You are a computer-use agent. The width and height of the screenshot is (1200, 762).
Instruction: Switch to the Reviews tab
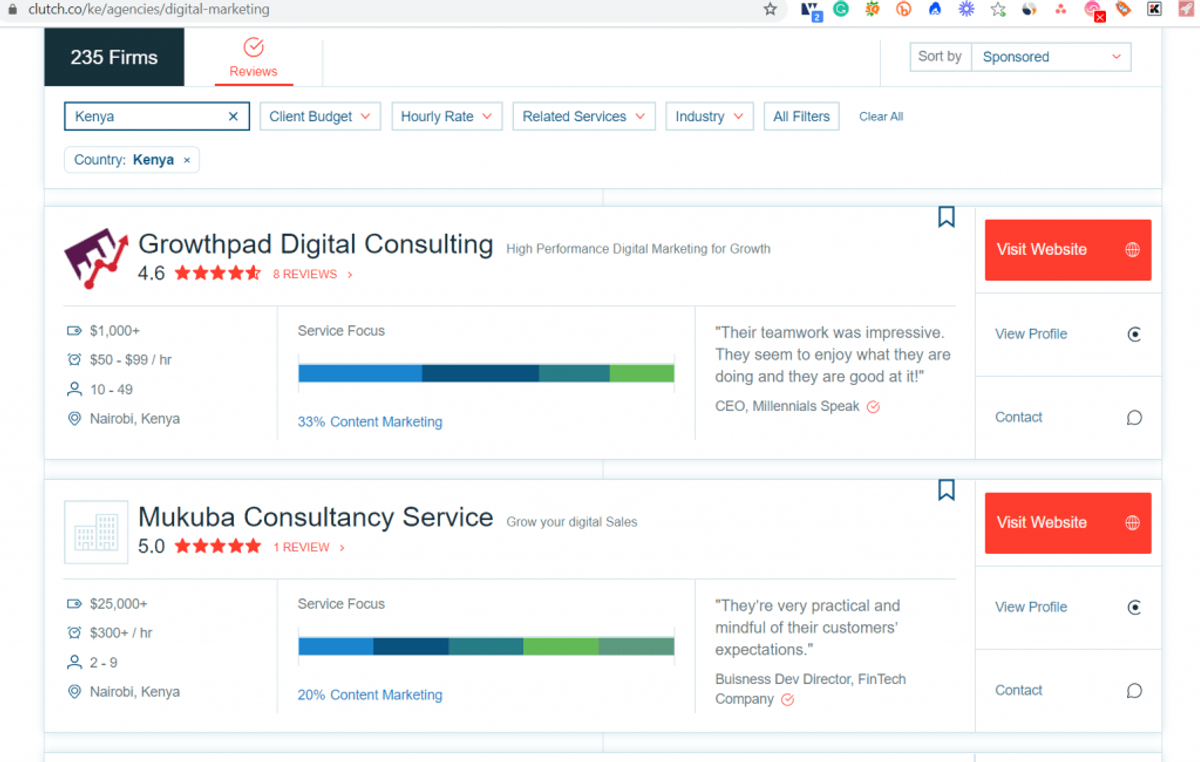pos(253,57)
